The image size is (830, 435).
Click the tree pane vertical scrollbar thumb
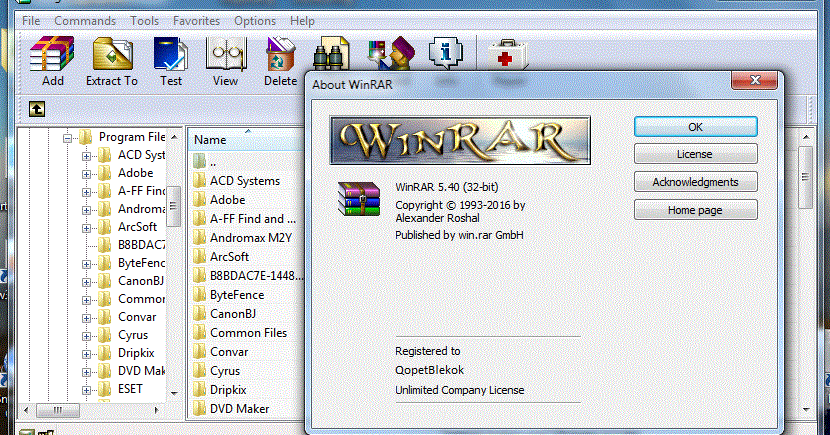pos(174,206)
